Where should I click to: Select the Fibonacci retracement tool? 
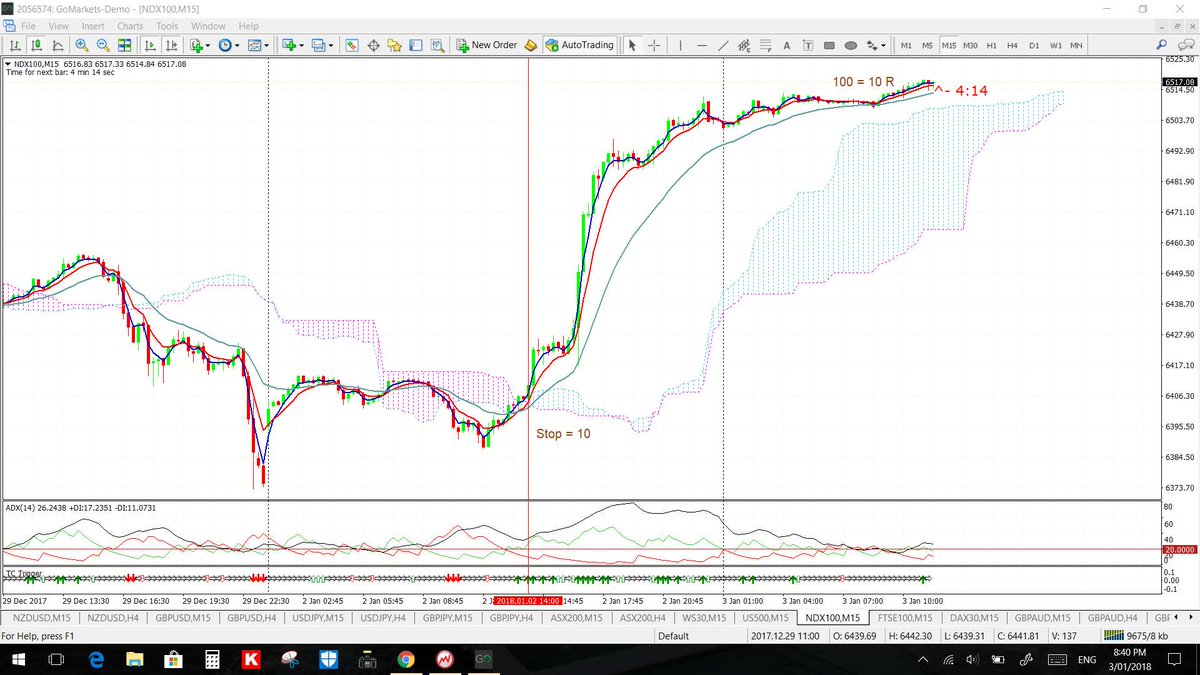765,45
